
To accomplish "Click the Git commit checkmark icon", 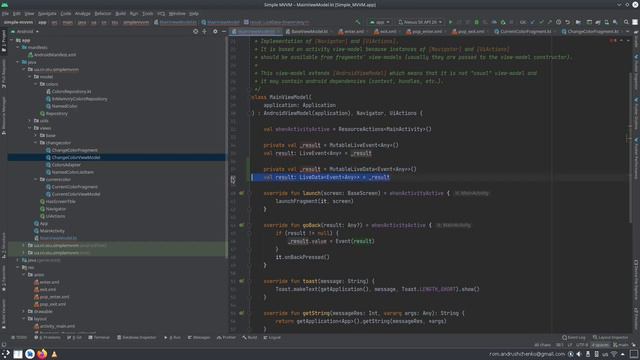I will coord(541,22).
